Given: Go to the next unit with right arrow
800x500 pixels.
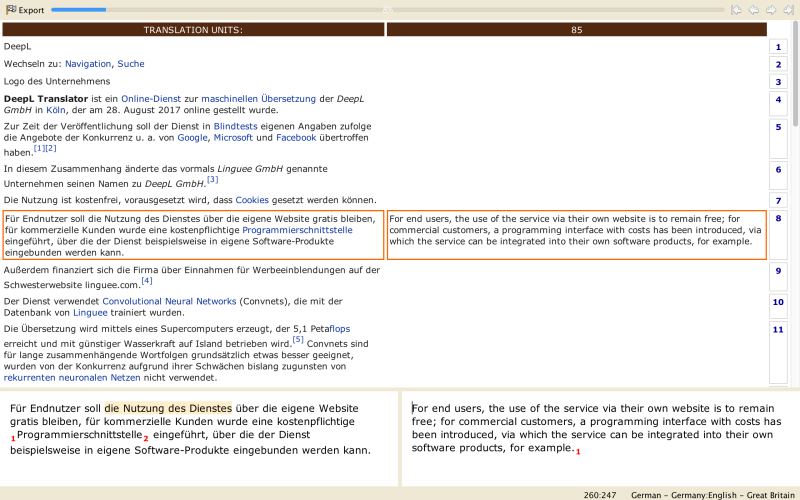Looking at the screenshot, I should click(771, 10).
